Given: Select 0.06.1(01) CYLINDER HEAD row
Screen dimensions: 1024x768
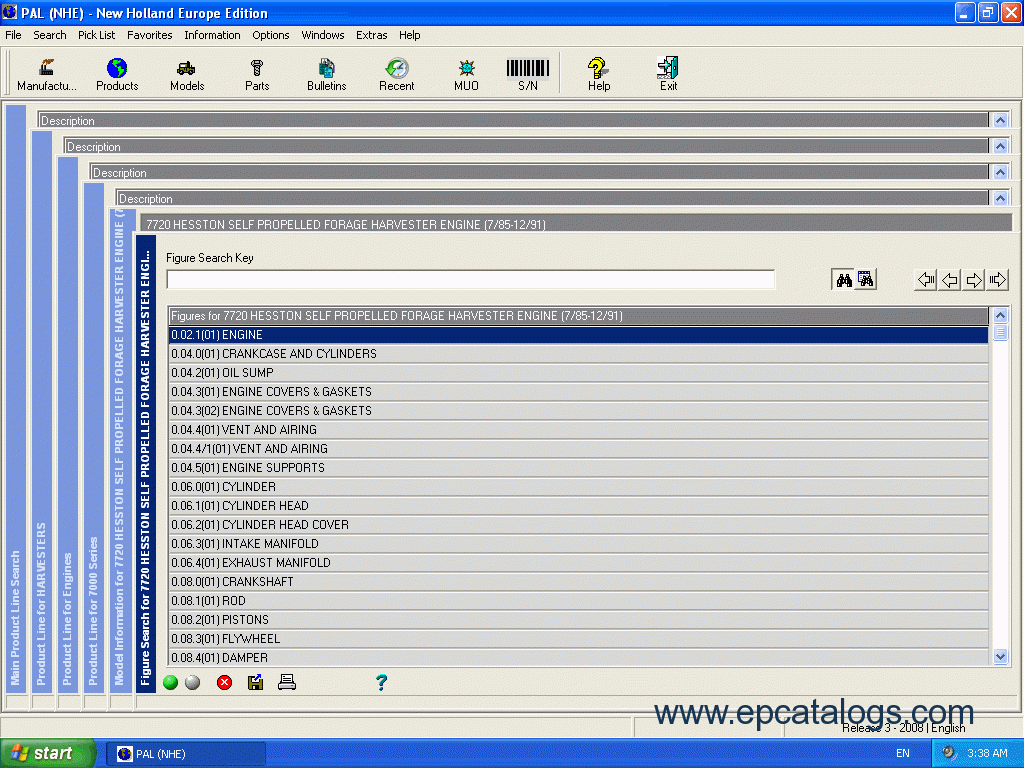Looking at the screenshot, I should point(578,505).
